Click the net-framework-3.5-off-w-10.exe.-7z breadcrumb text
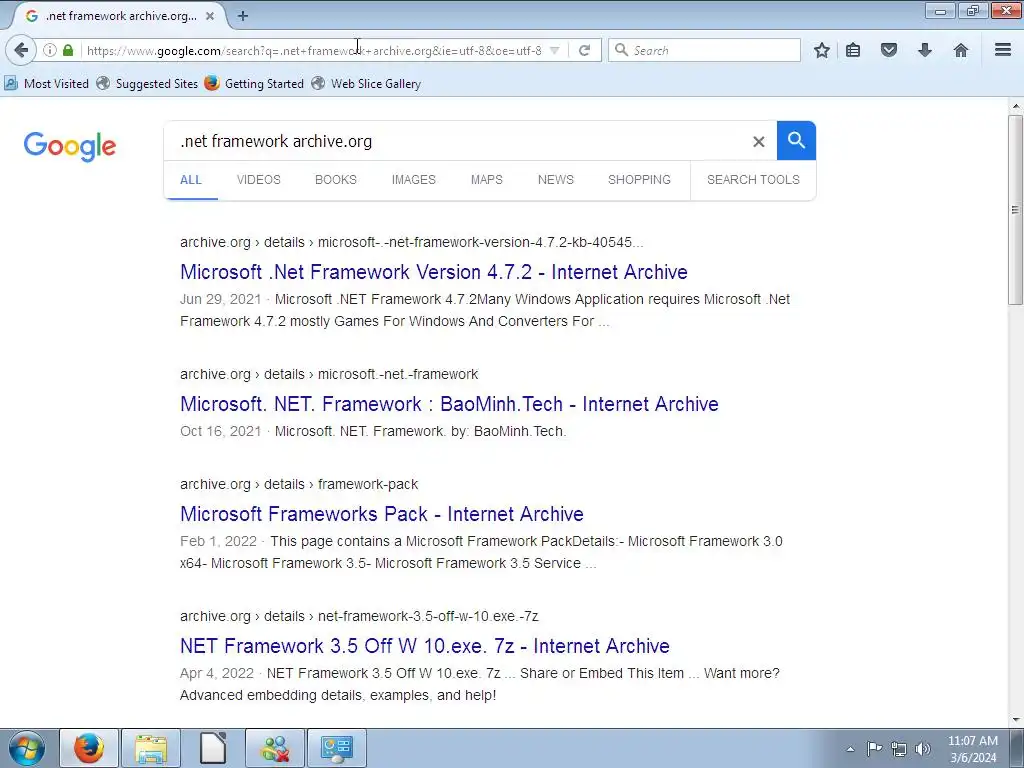The image size is (1024, 768). (x=428, y=616)
